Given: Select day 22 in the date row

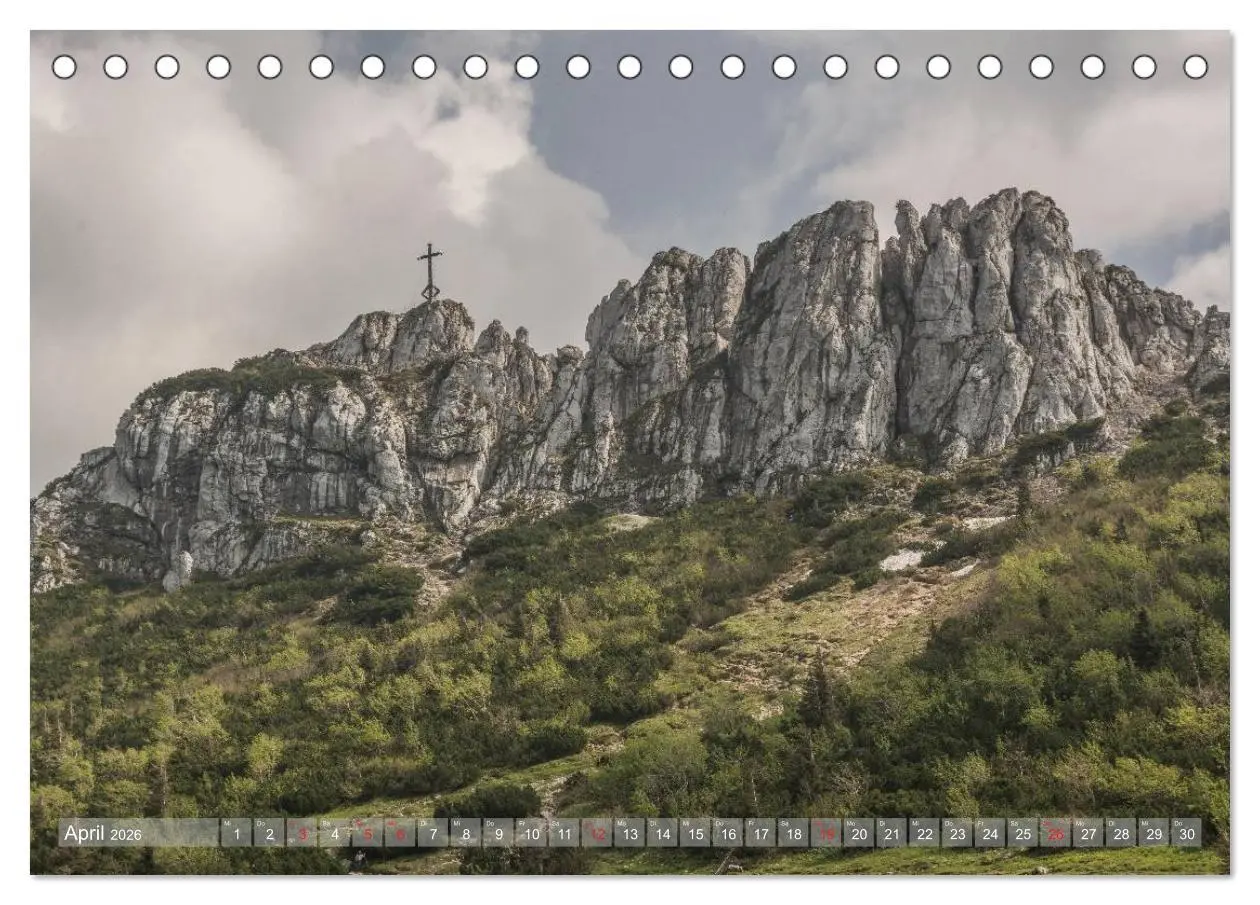Looking at the screenshot, I should [924, 833].
